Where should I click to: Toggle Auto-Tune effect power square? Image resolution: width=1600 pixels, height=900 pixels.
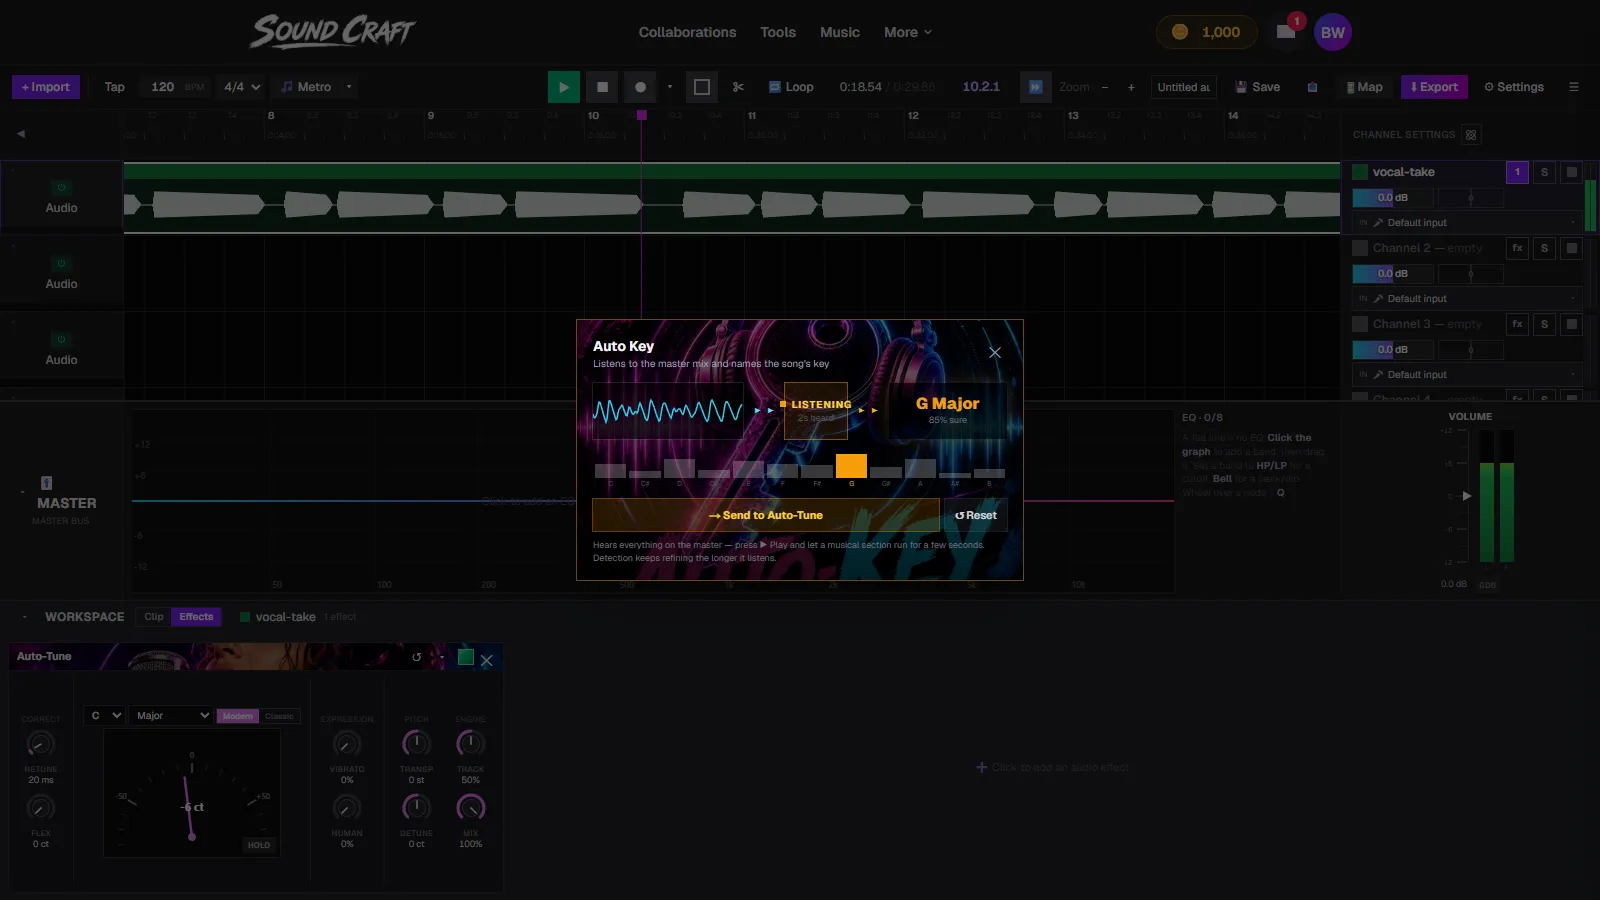[465, 657]
